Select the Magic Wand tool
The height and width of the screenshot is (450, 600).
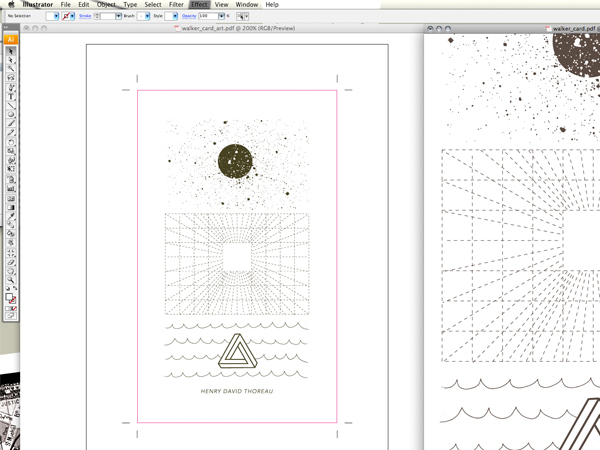(x=11, y=68)
